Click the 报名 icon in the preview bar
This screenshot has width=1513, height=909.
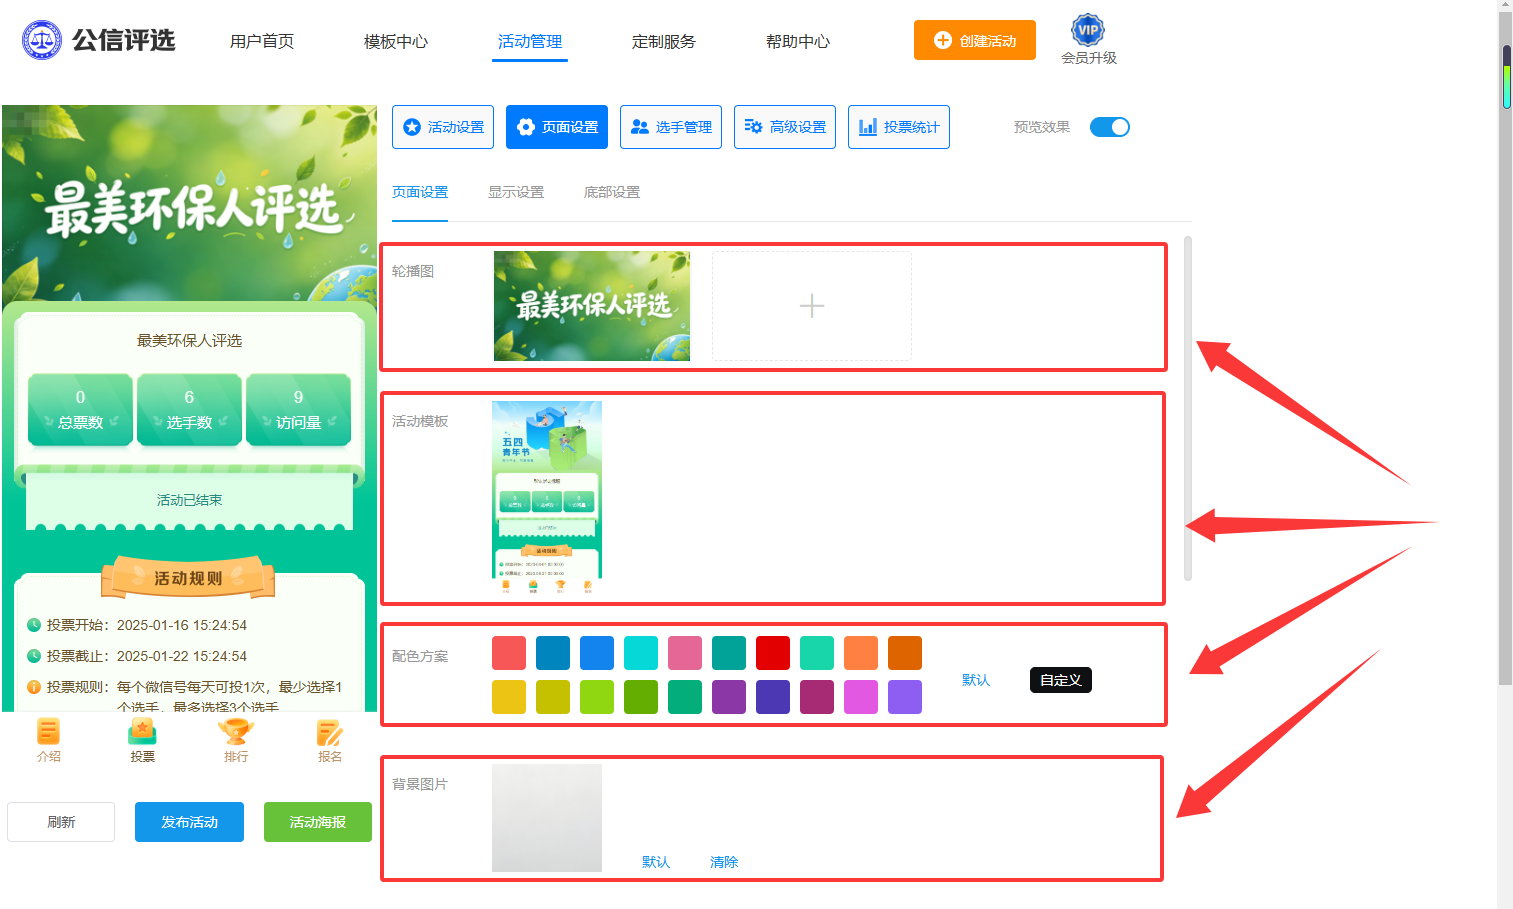point(330,732)
